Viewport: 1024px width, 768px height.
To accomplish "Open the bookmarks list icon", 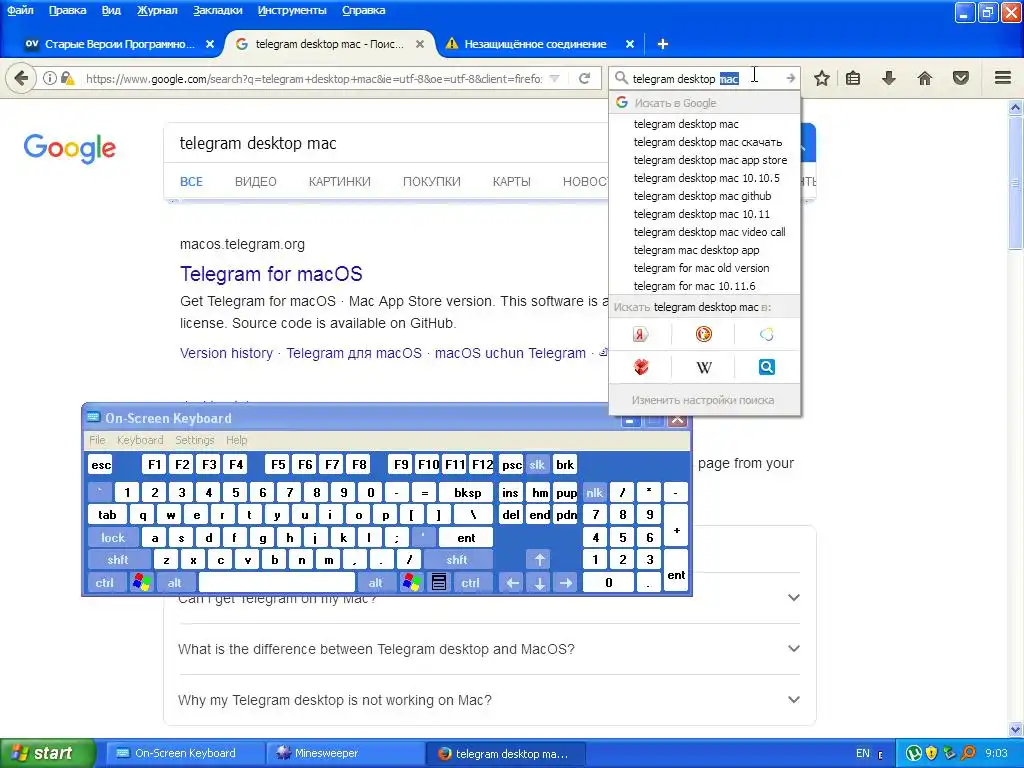I will 853,78.
